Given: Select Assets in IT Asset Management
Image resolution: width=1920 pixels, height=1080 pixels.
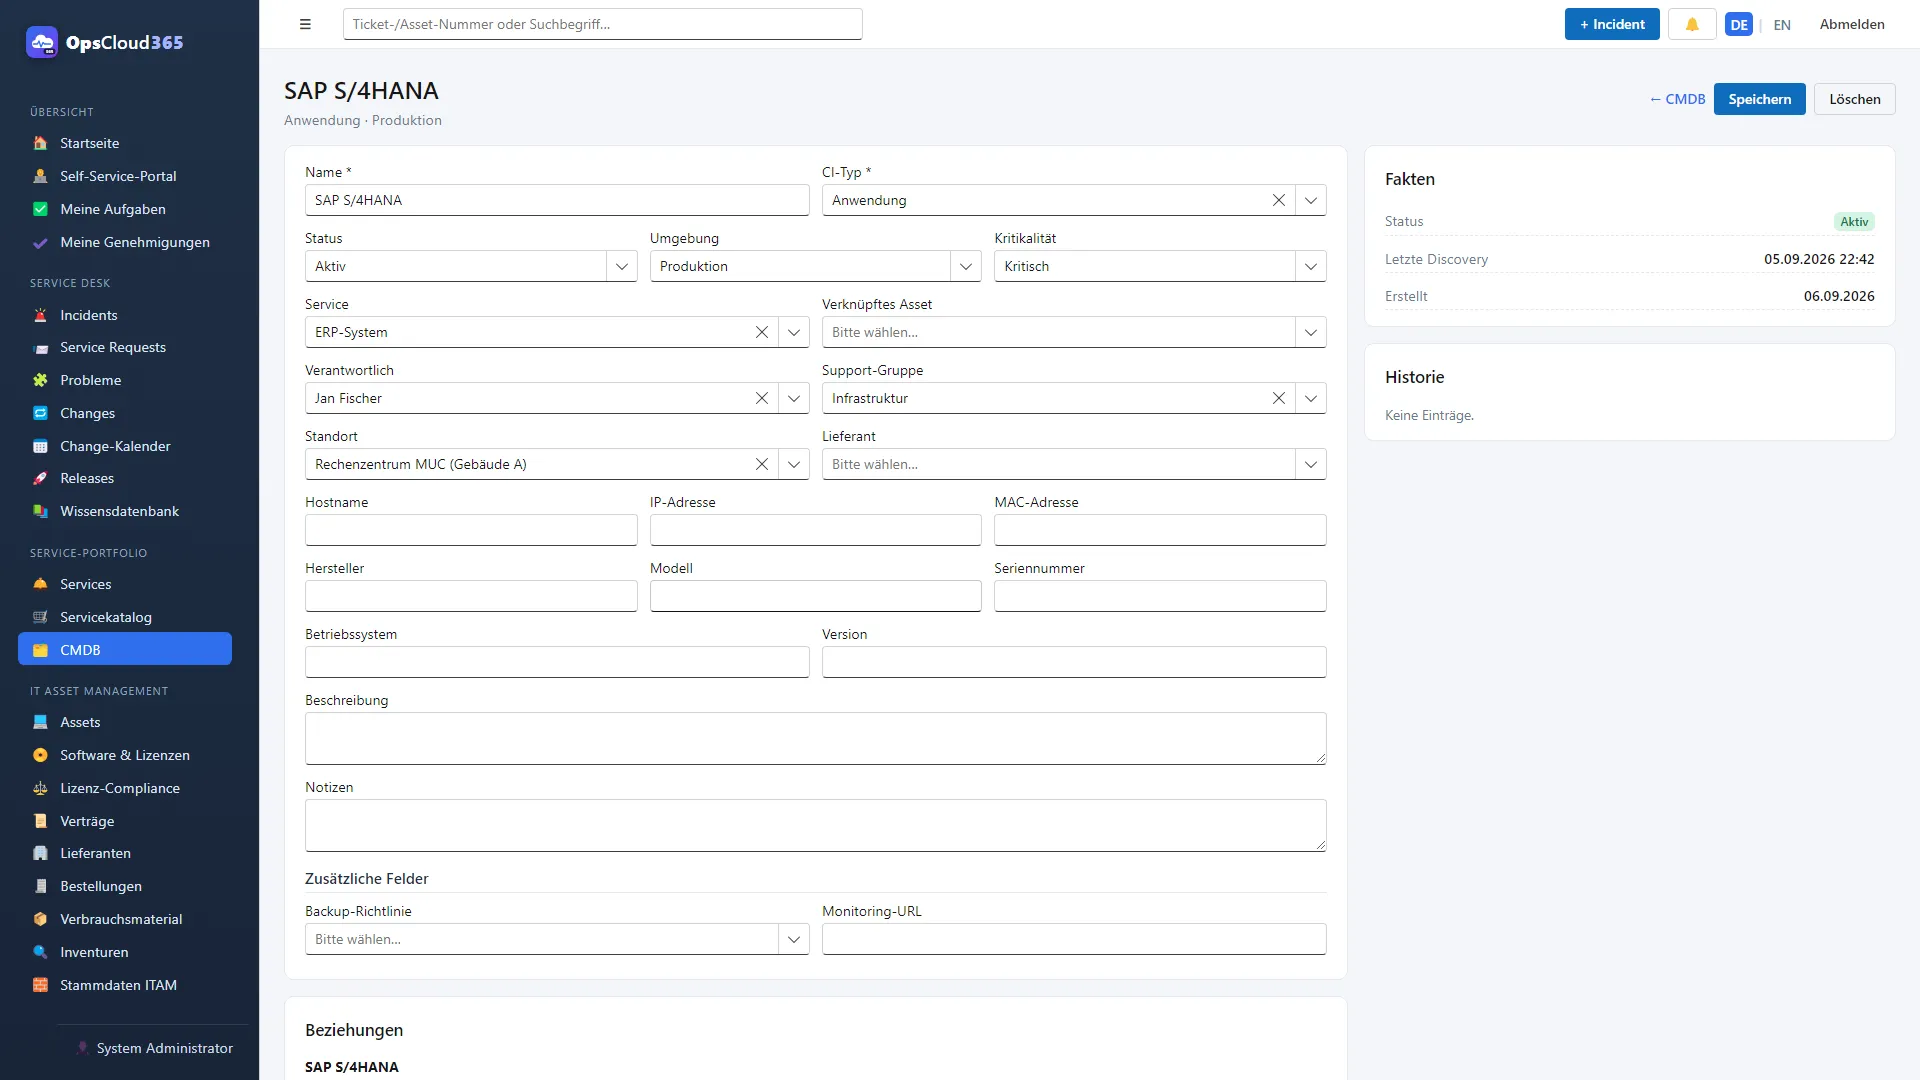Looking at the screenshot, I should [x=125, y=722].
